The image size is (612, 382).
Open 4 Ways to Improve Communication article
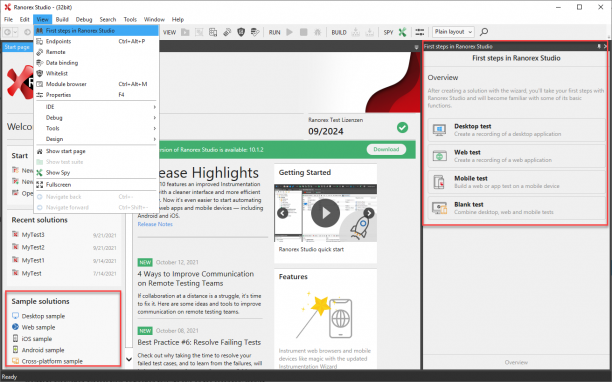coord(196,279)
